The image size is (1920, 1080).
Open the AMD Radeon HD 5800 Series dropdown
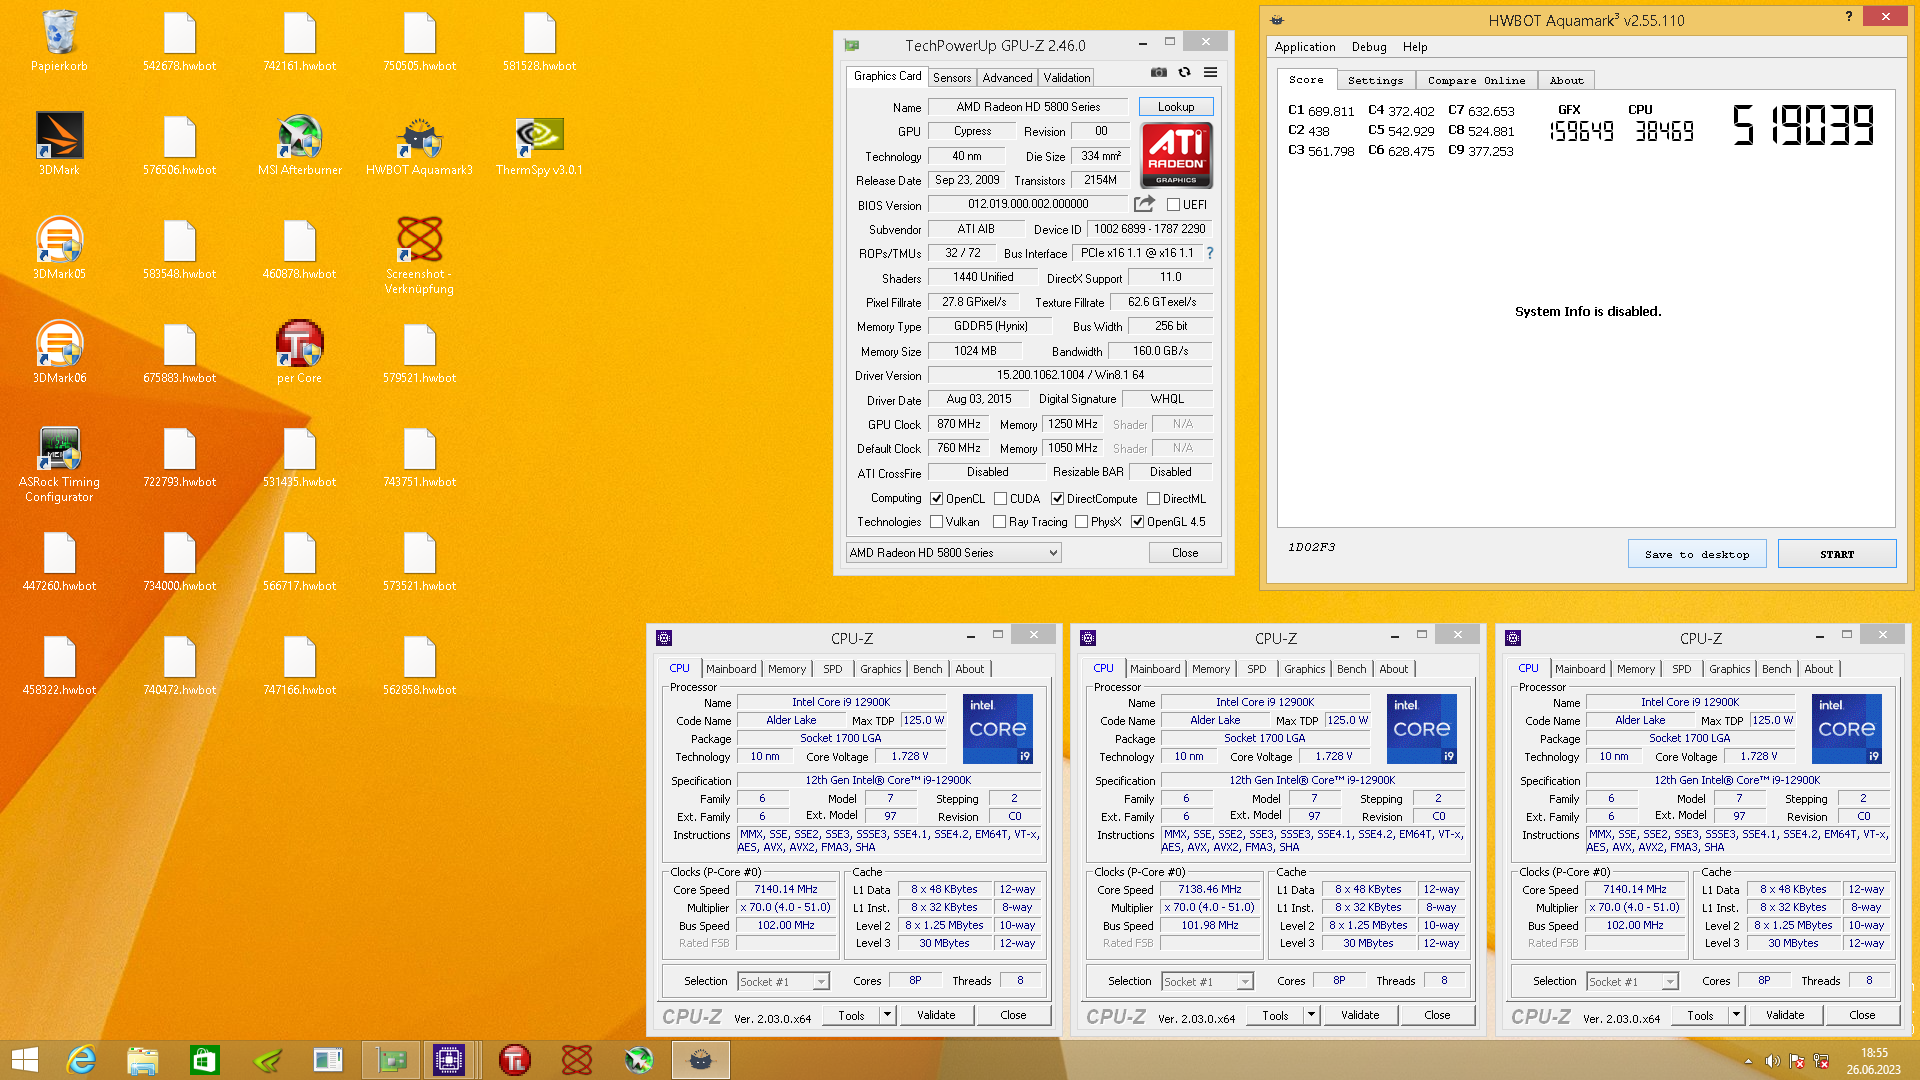(x=953, y=553)
